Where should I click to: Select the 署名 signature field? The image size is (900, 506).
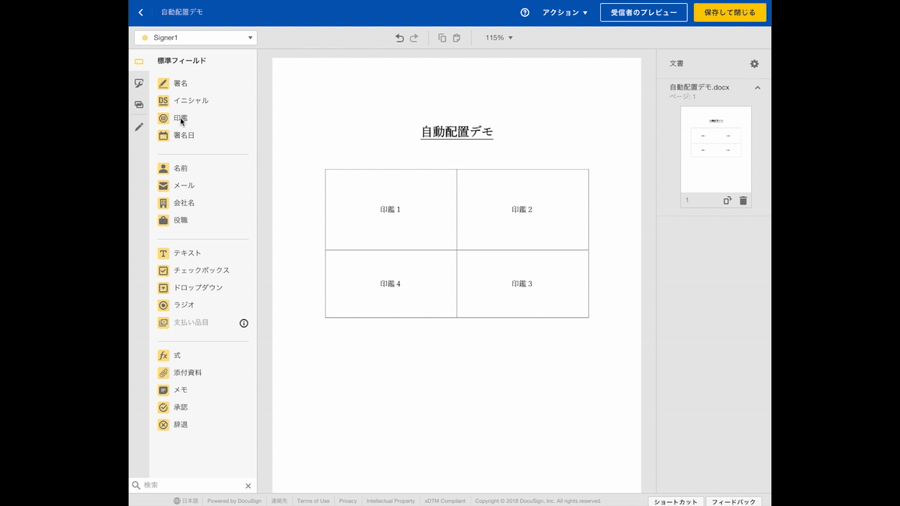tap(173, 83)
